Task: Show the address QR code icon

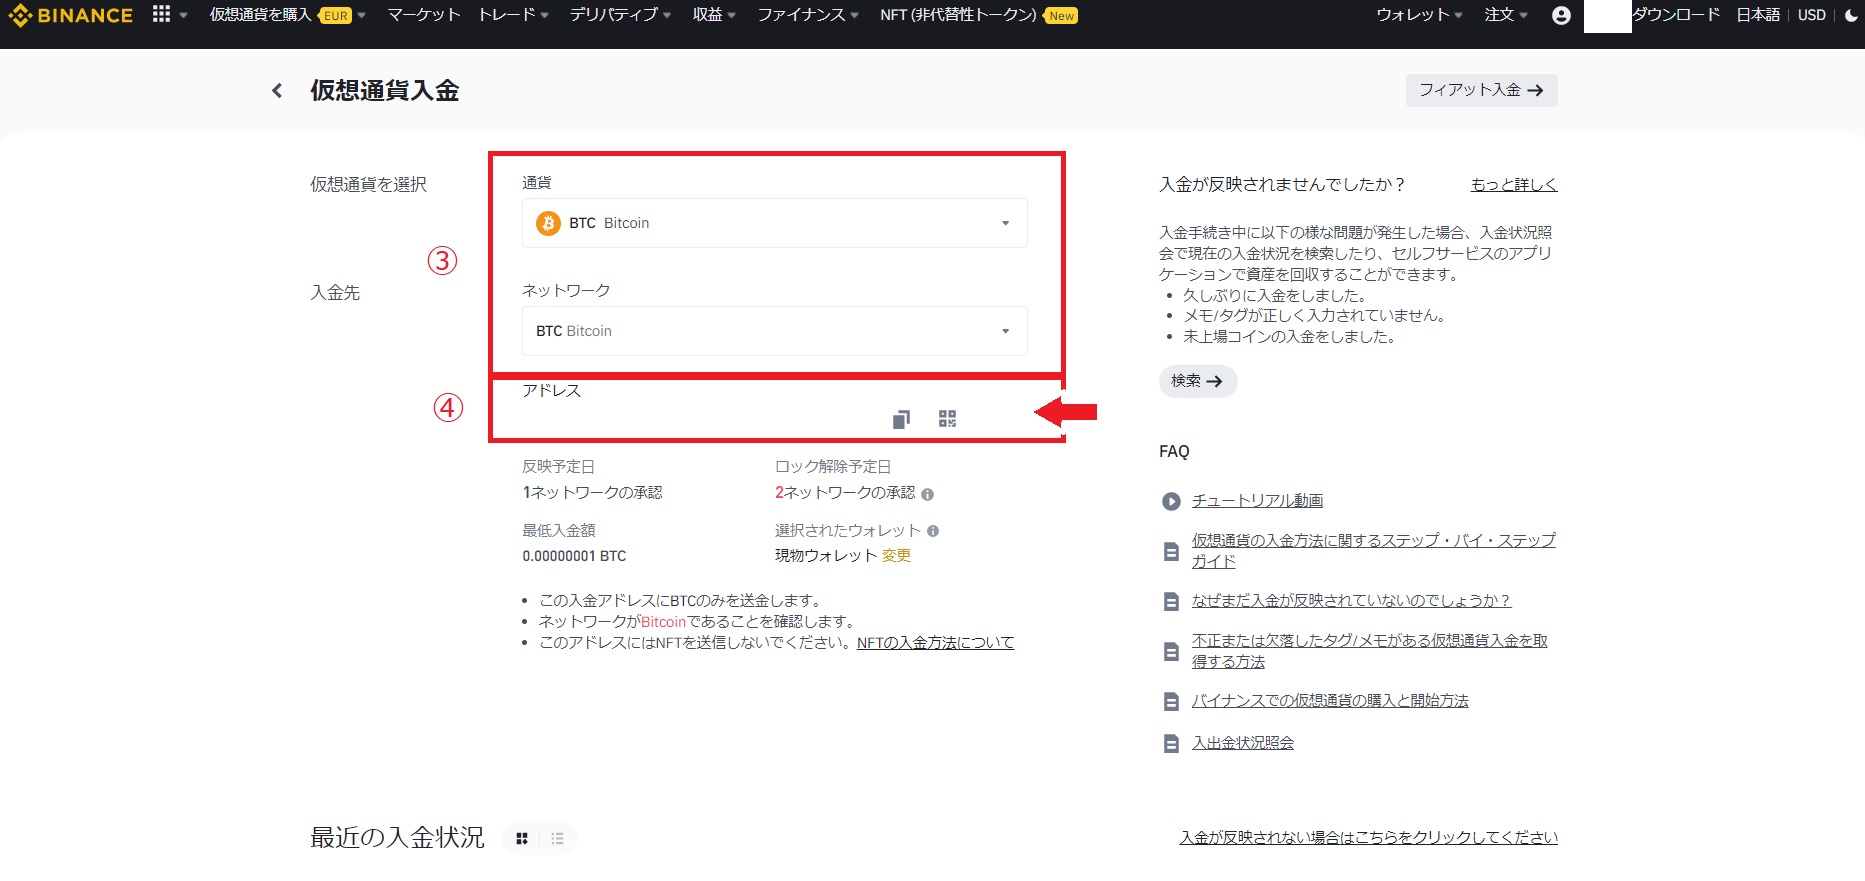Action: coord(948,419)
